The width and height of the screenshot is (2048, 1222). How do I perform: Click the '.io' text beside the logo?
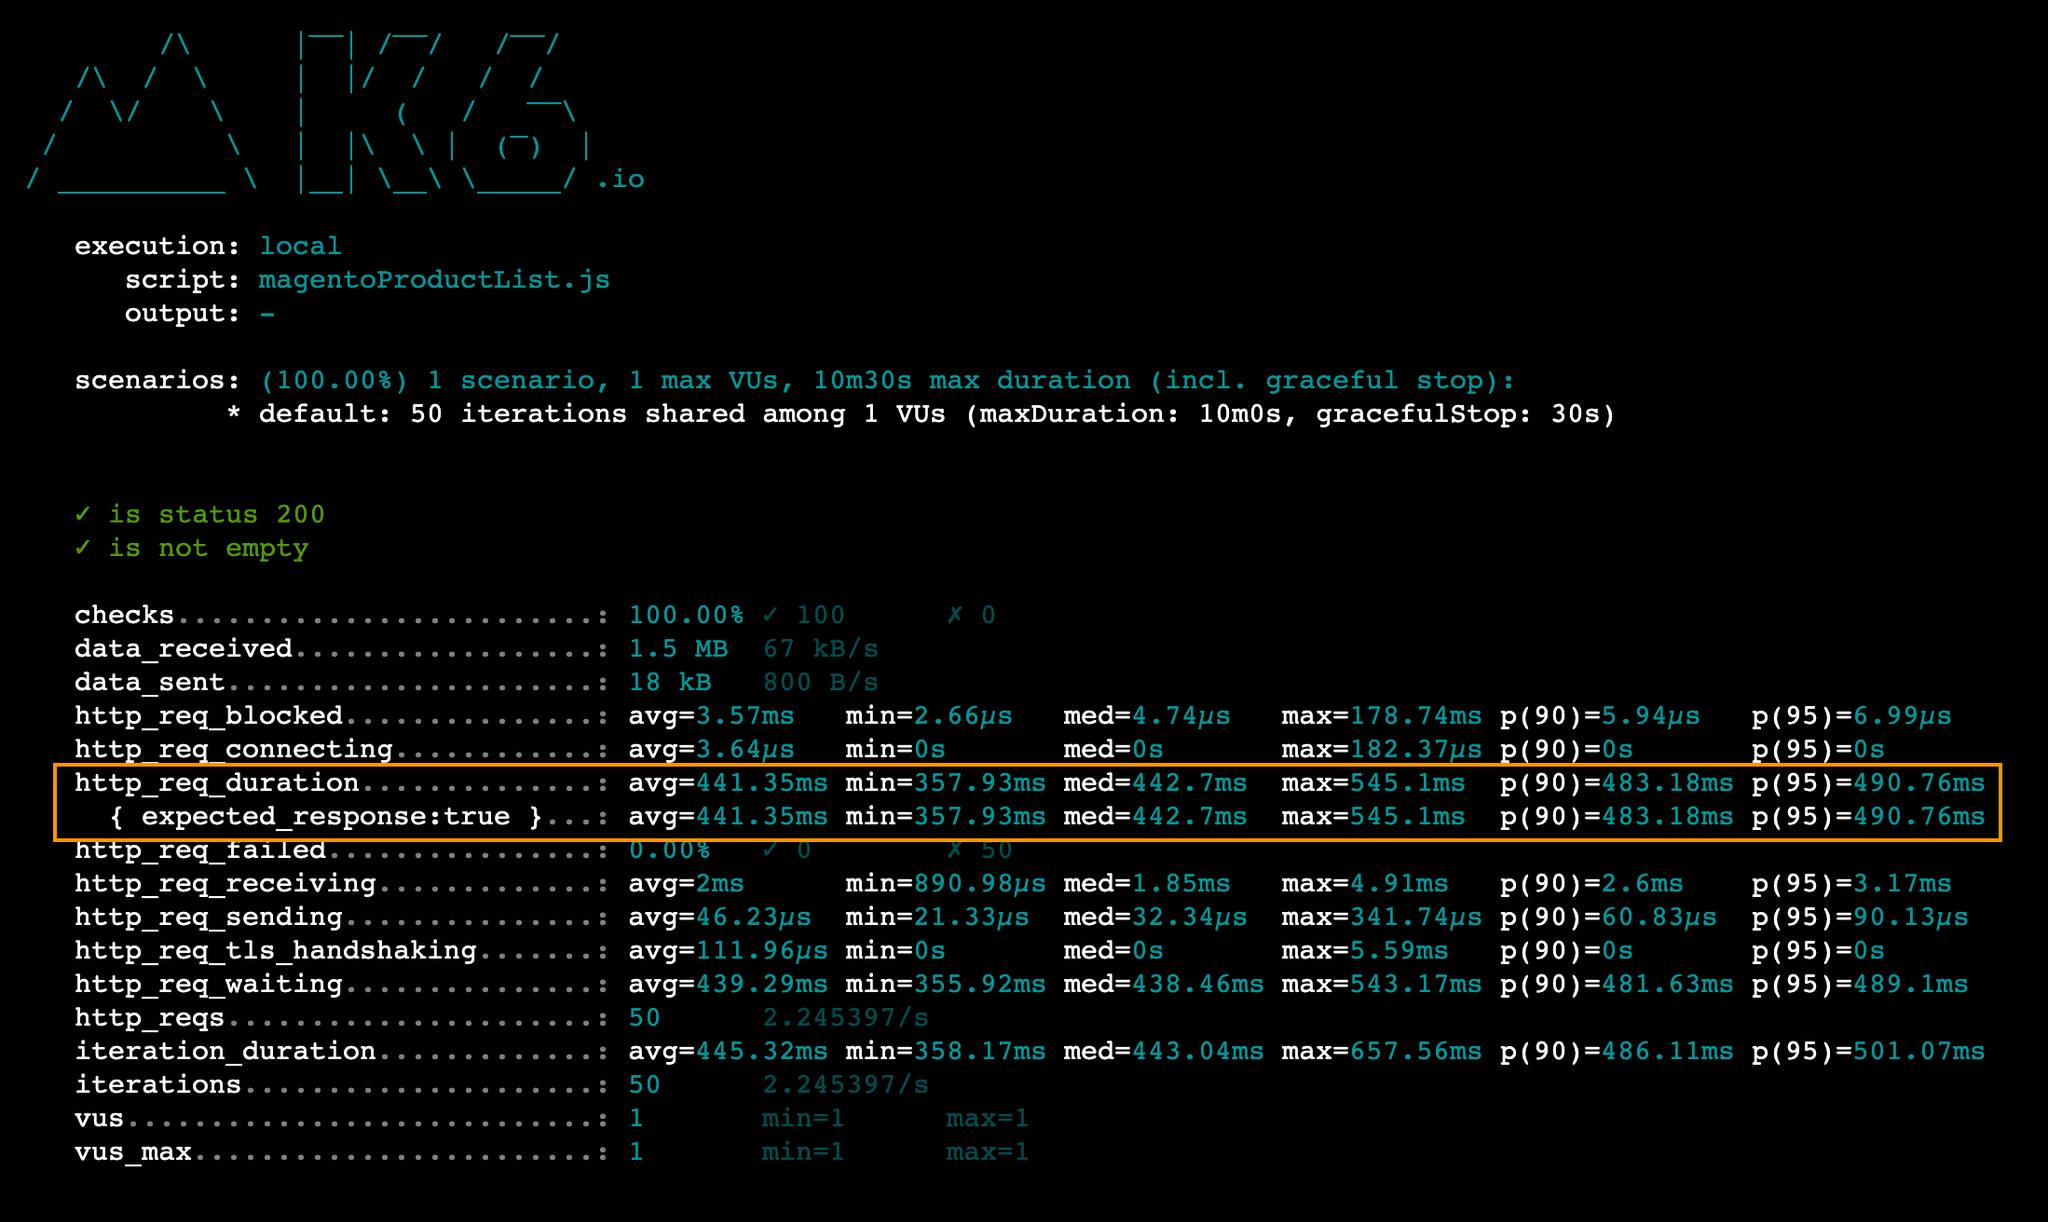pos(620,180)
